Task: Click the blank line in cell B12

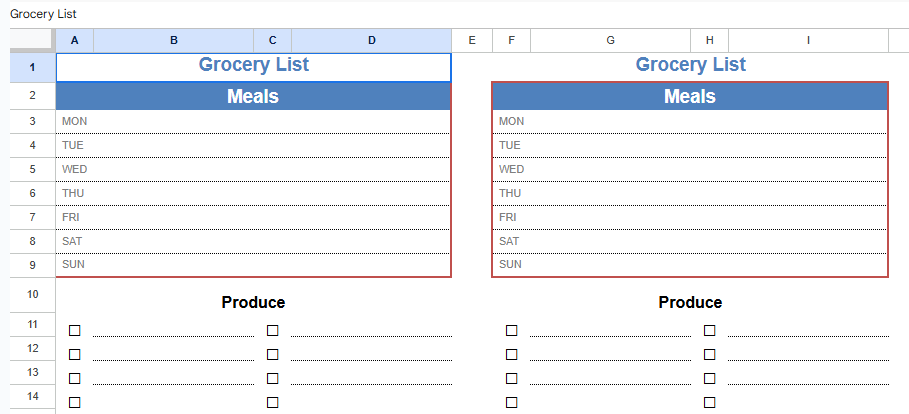Action: click(x=174, y=354)
